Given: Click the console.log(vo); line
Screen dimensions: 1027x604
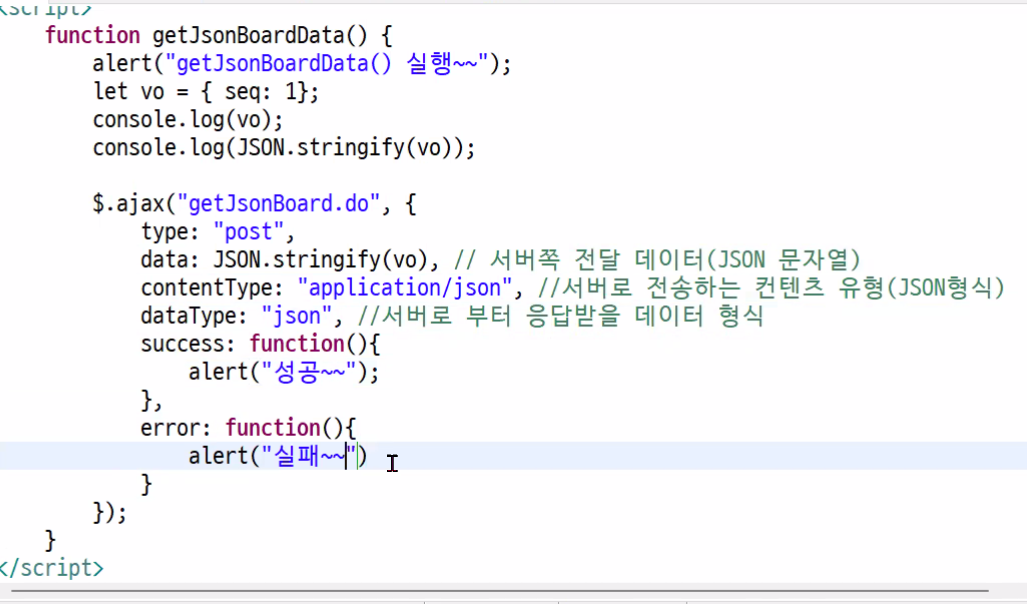Looking at the screenshot, I should [x=188, y=120].
